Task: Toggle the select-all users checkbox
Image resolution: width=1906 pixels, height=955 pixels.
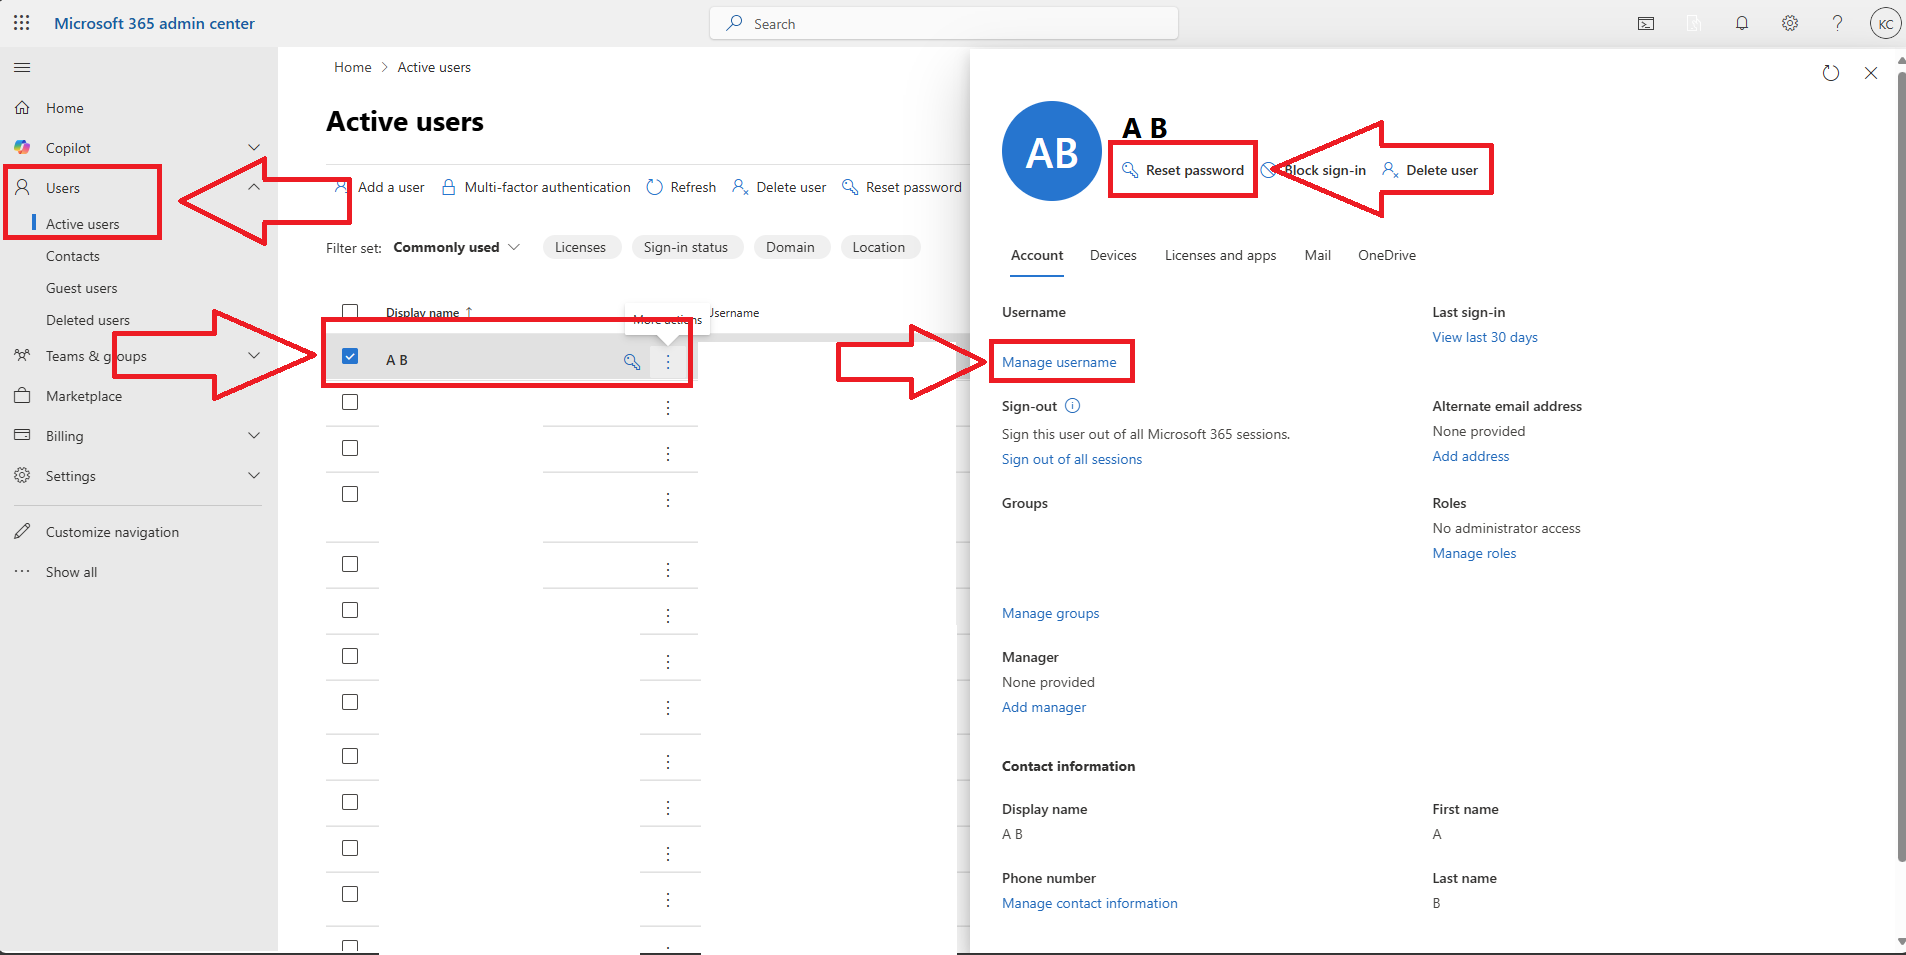Action: point(350,311)
